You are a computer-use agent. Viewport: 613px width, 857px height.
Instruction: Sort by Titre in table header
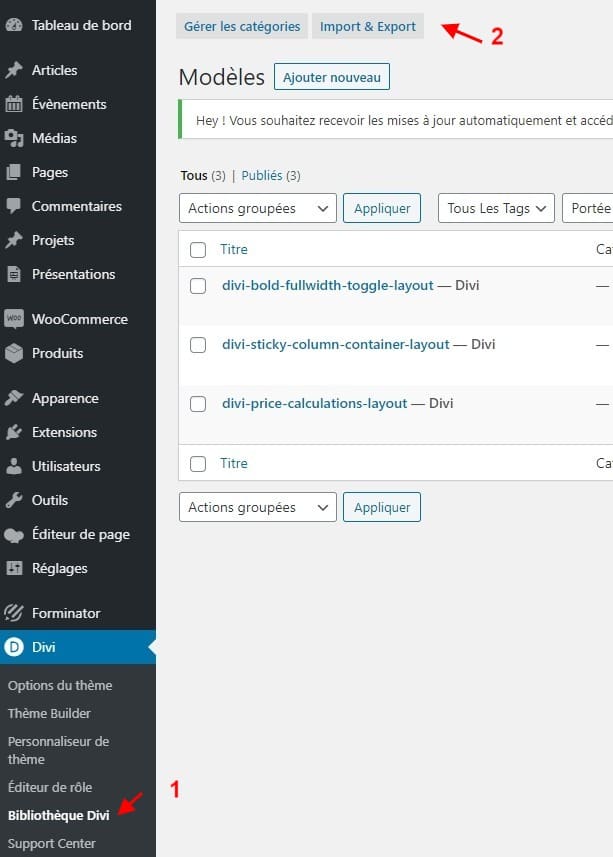(x=234, y=249)
